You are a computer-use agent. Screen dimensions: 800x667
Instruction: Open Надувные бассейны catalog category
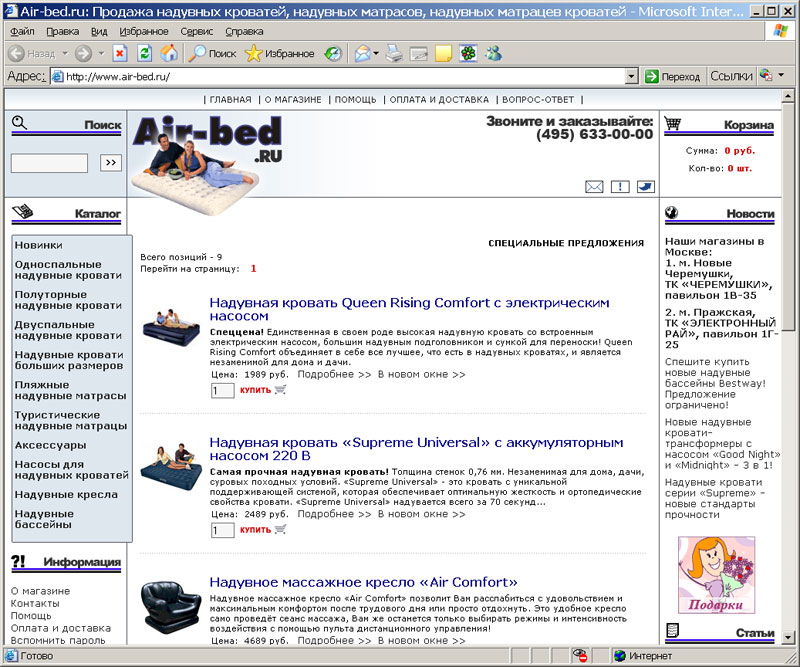coord(44,519)
